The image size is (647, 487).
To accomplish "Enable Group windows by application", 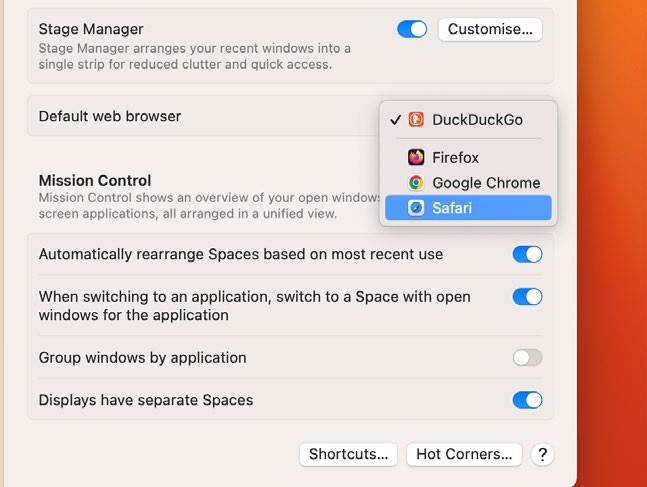I will point(527,358).
